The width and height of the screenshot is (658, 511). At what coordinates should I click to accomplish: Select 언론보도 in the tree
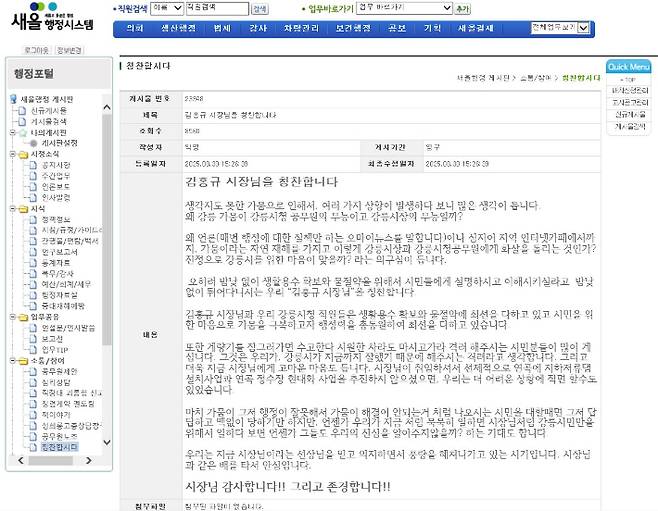pyautogui.click(x=55, y=187)
